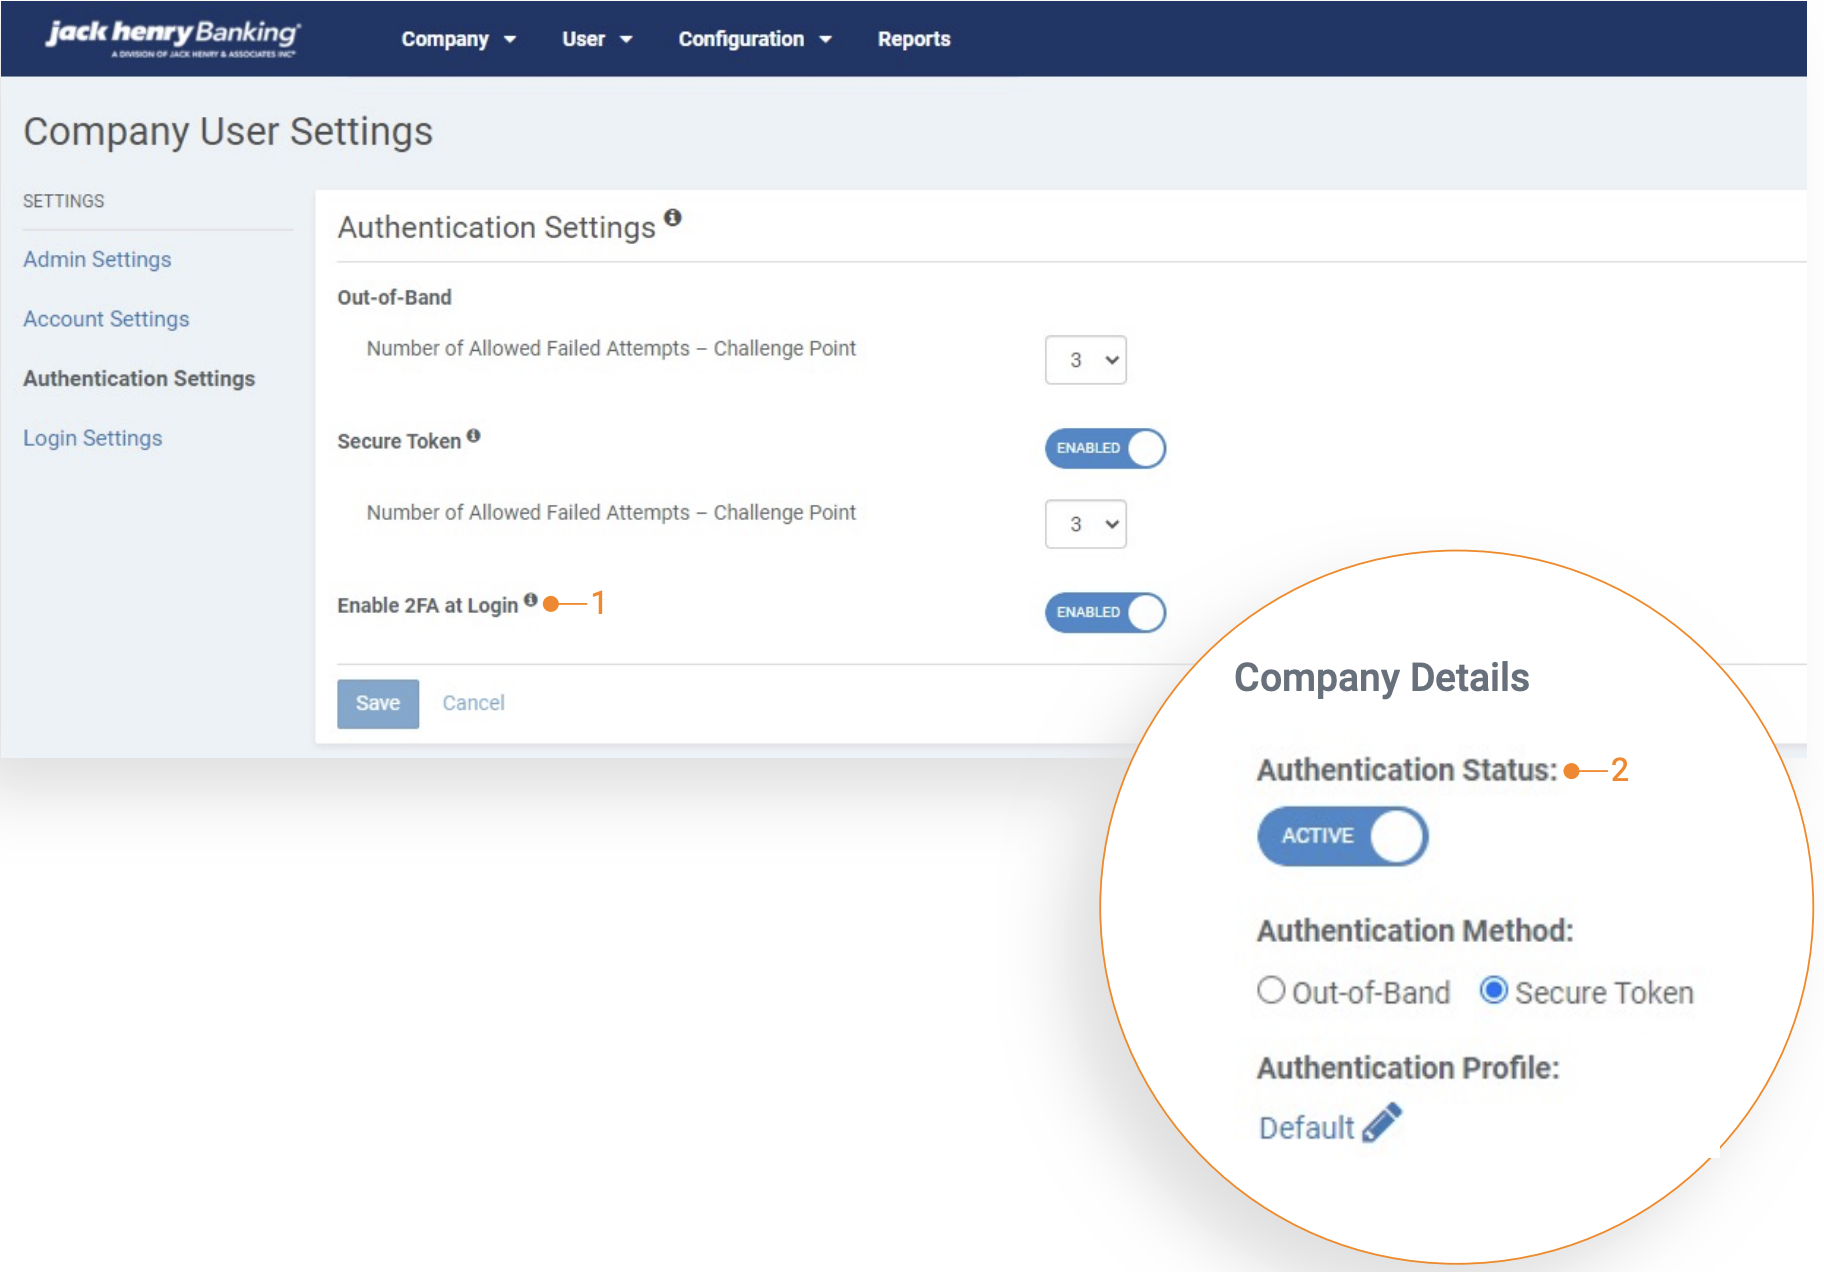Click the Jack Henry Banking logo

pos(172,38)
